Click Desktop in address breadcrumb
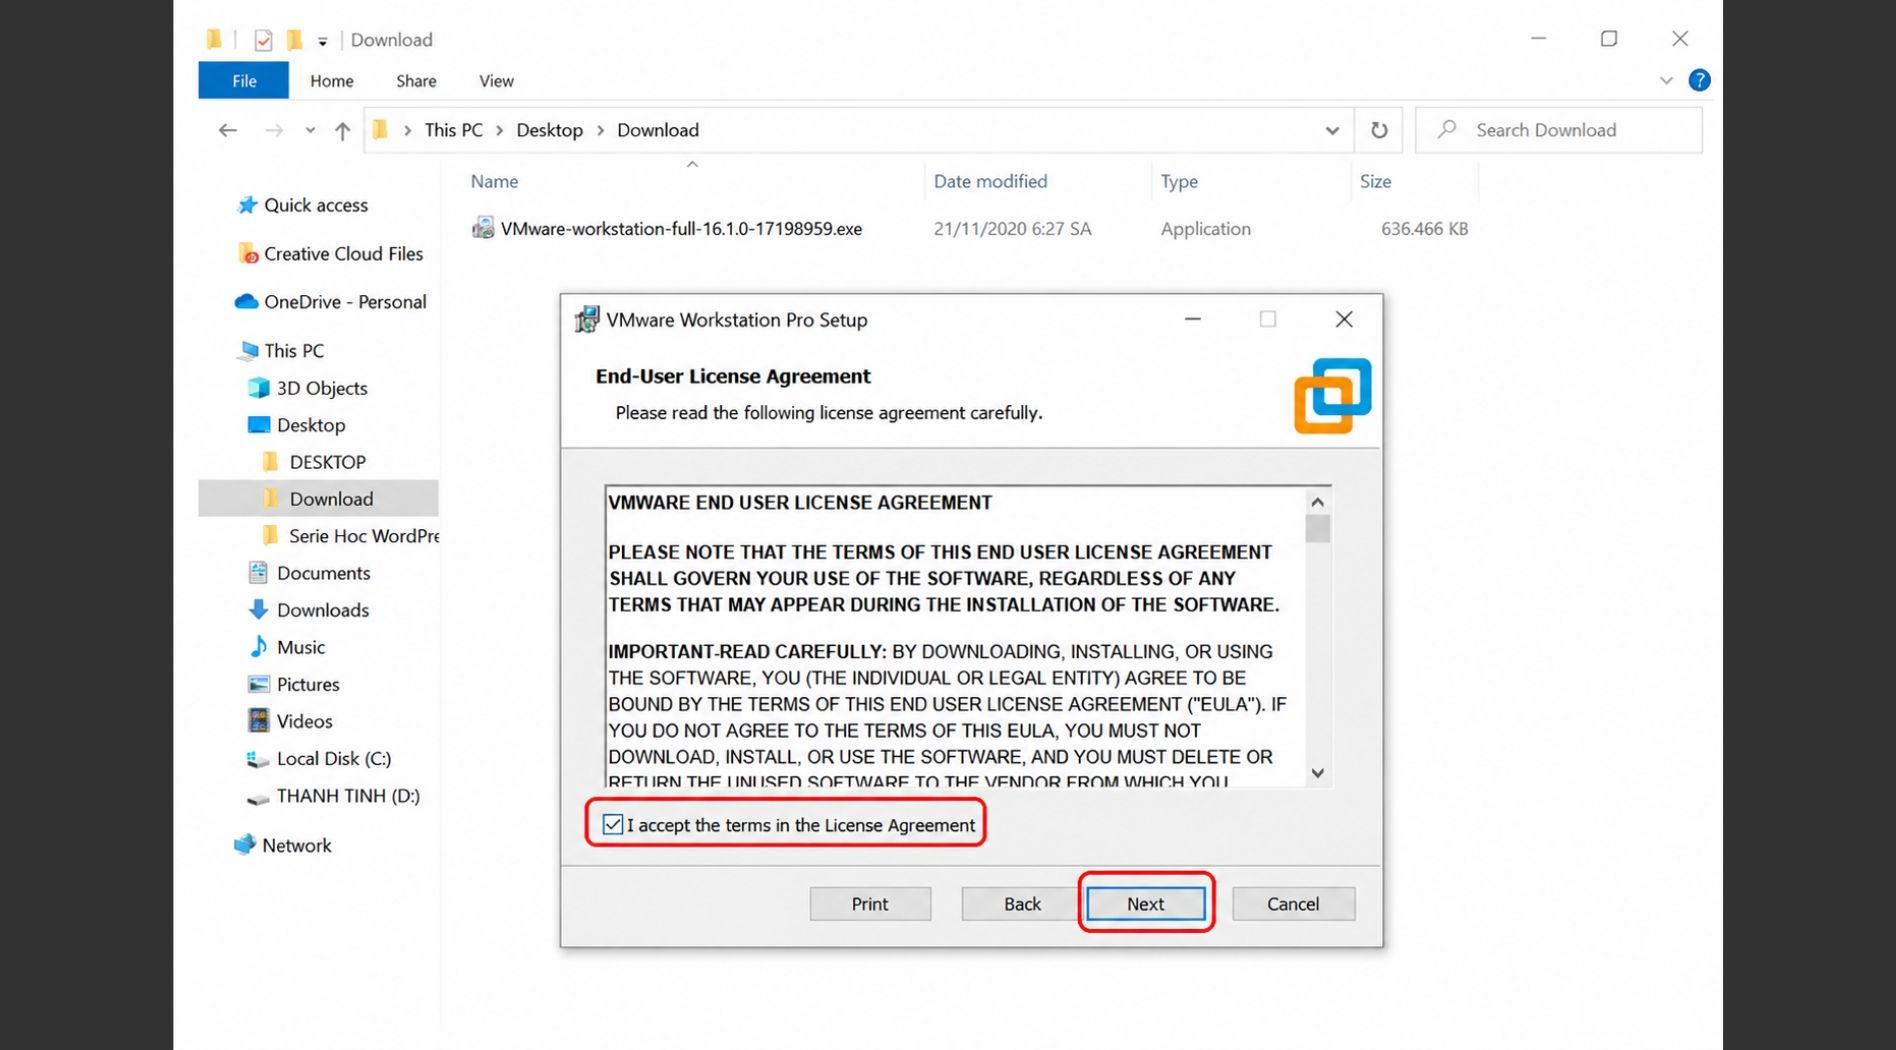Image resolution: width=1896 pixels, height=1050 pixels. point(549,130)
